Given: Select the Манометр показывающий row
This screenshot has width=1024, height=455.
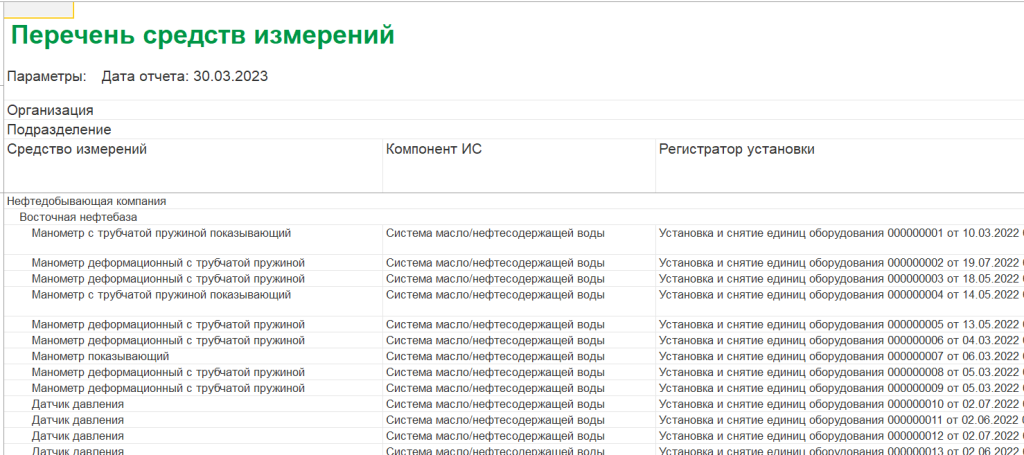Looking at the screenshot, I should [100, 356].
